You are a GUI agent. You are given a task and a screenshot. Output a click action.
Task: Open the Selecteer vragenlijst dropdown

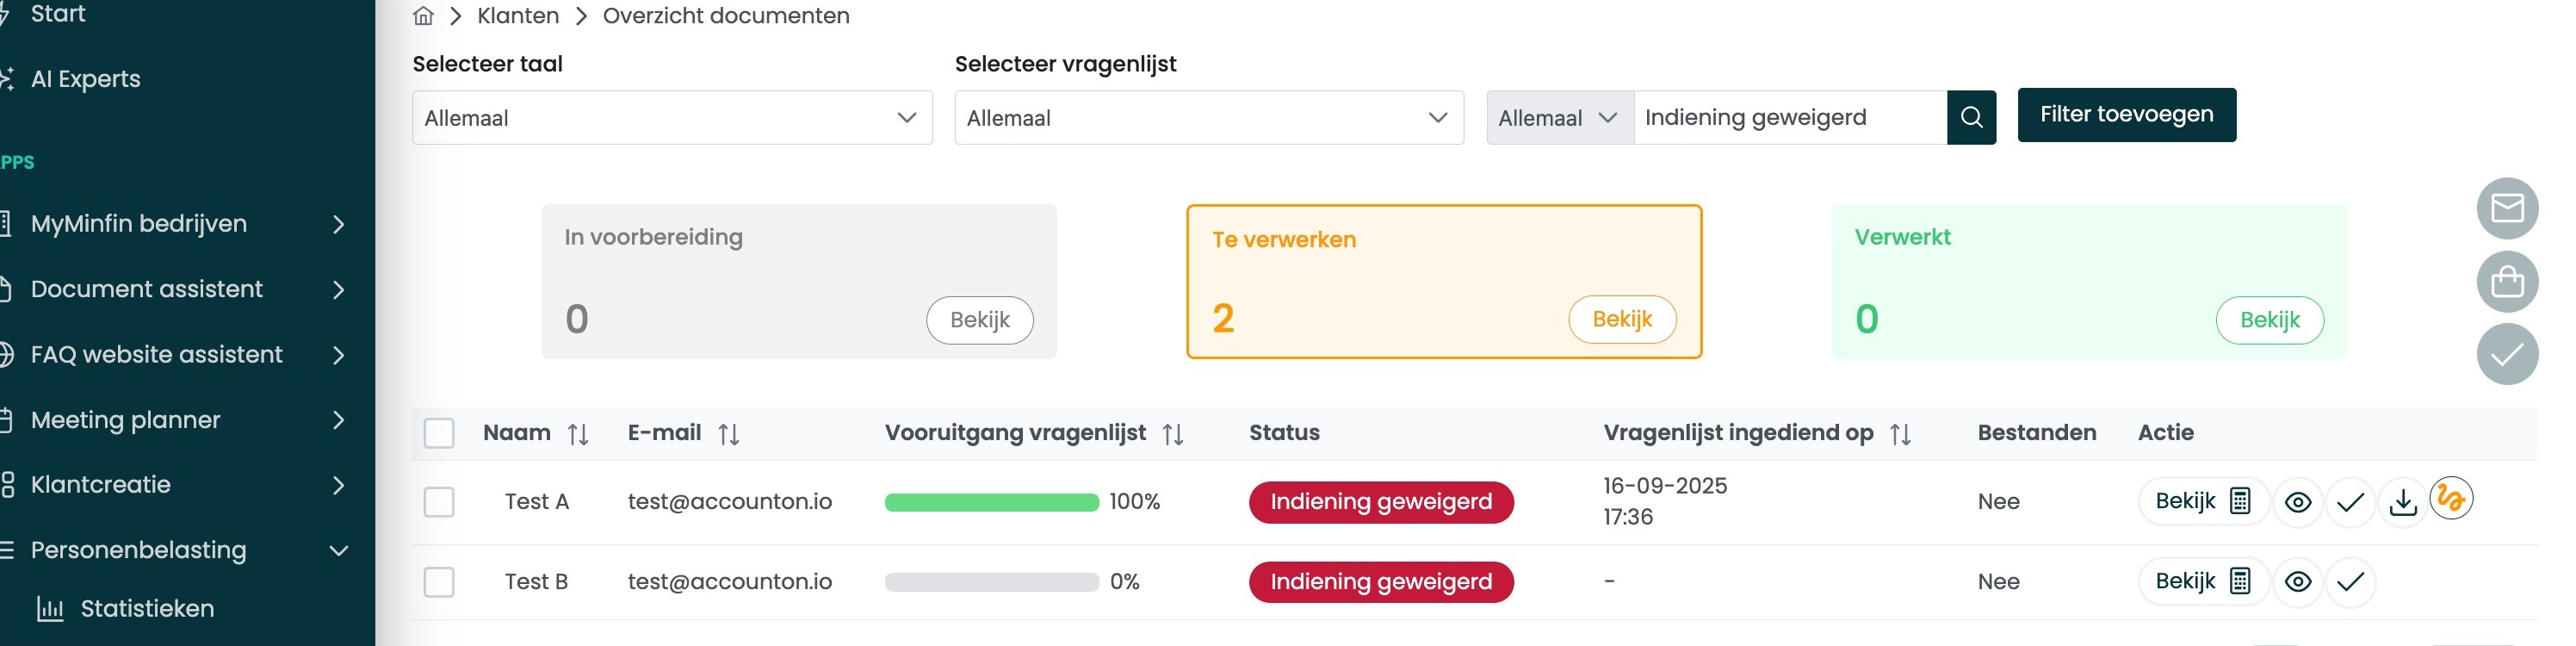1208,118
